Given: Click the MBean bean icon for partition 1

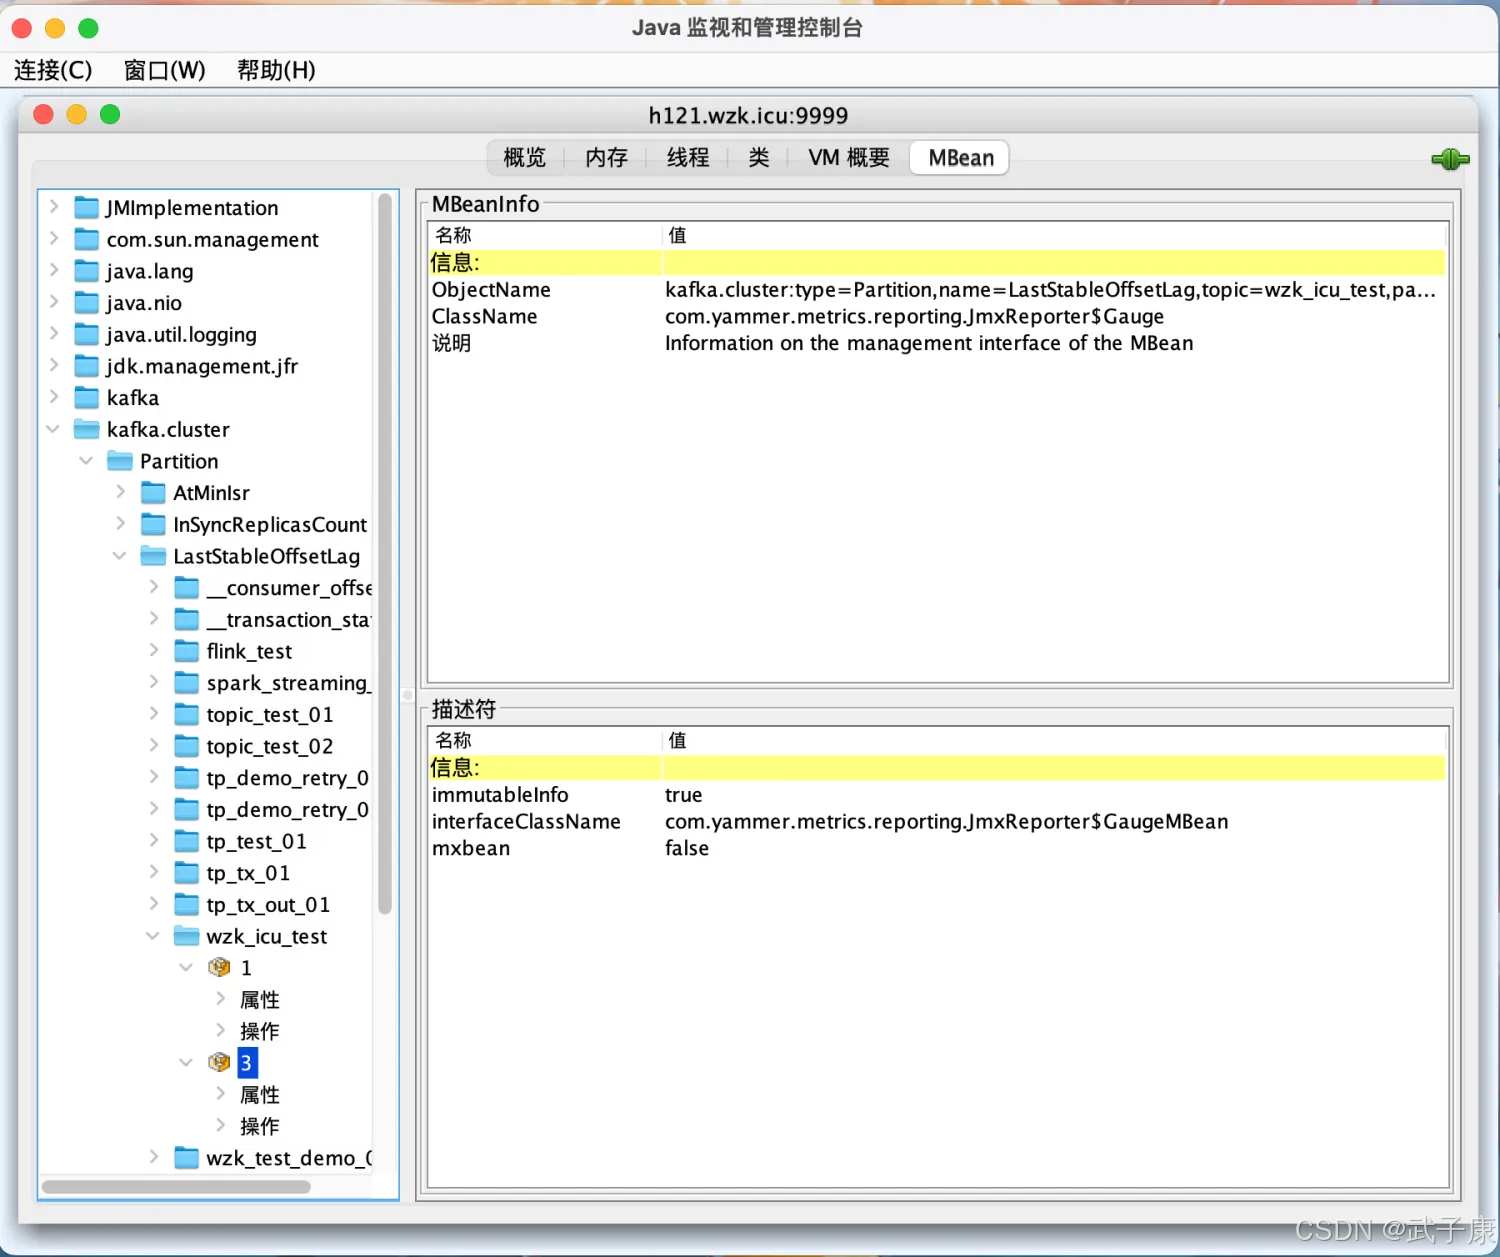Looking at the screenshot, I should click(x=219, y=968).
